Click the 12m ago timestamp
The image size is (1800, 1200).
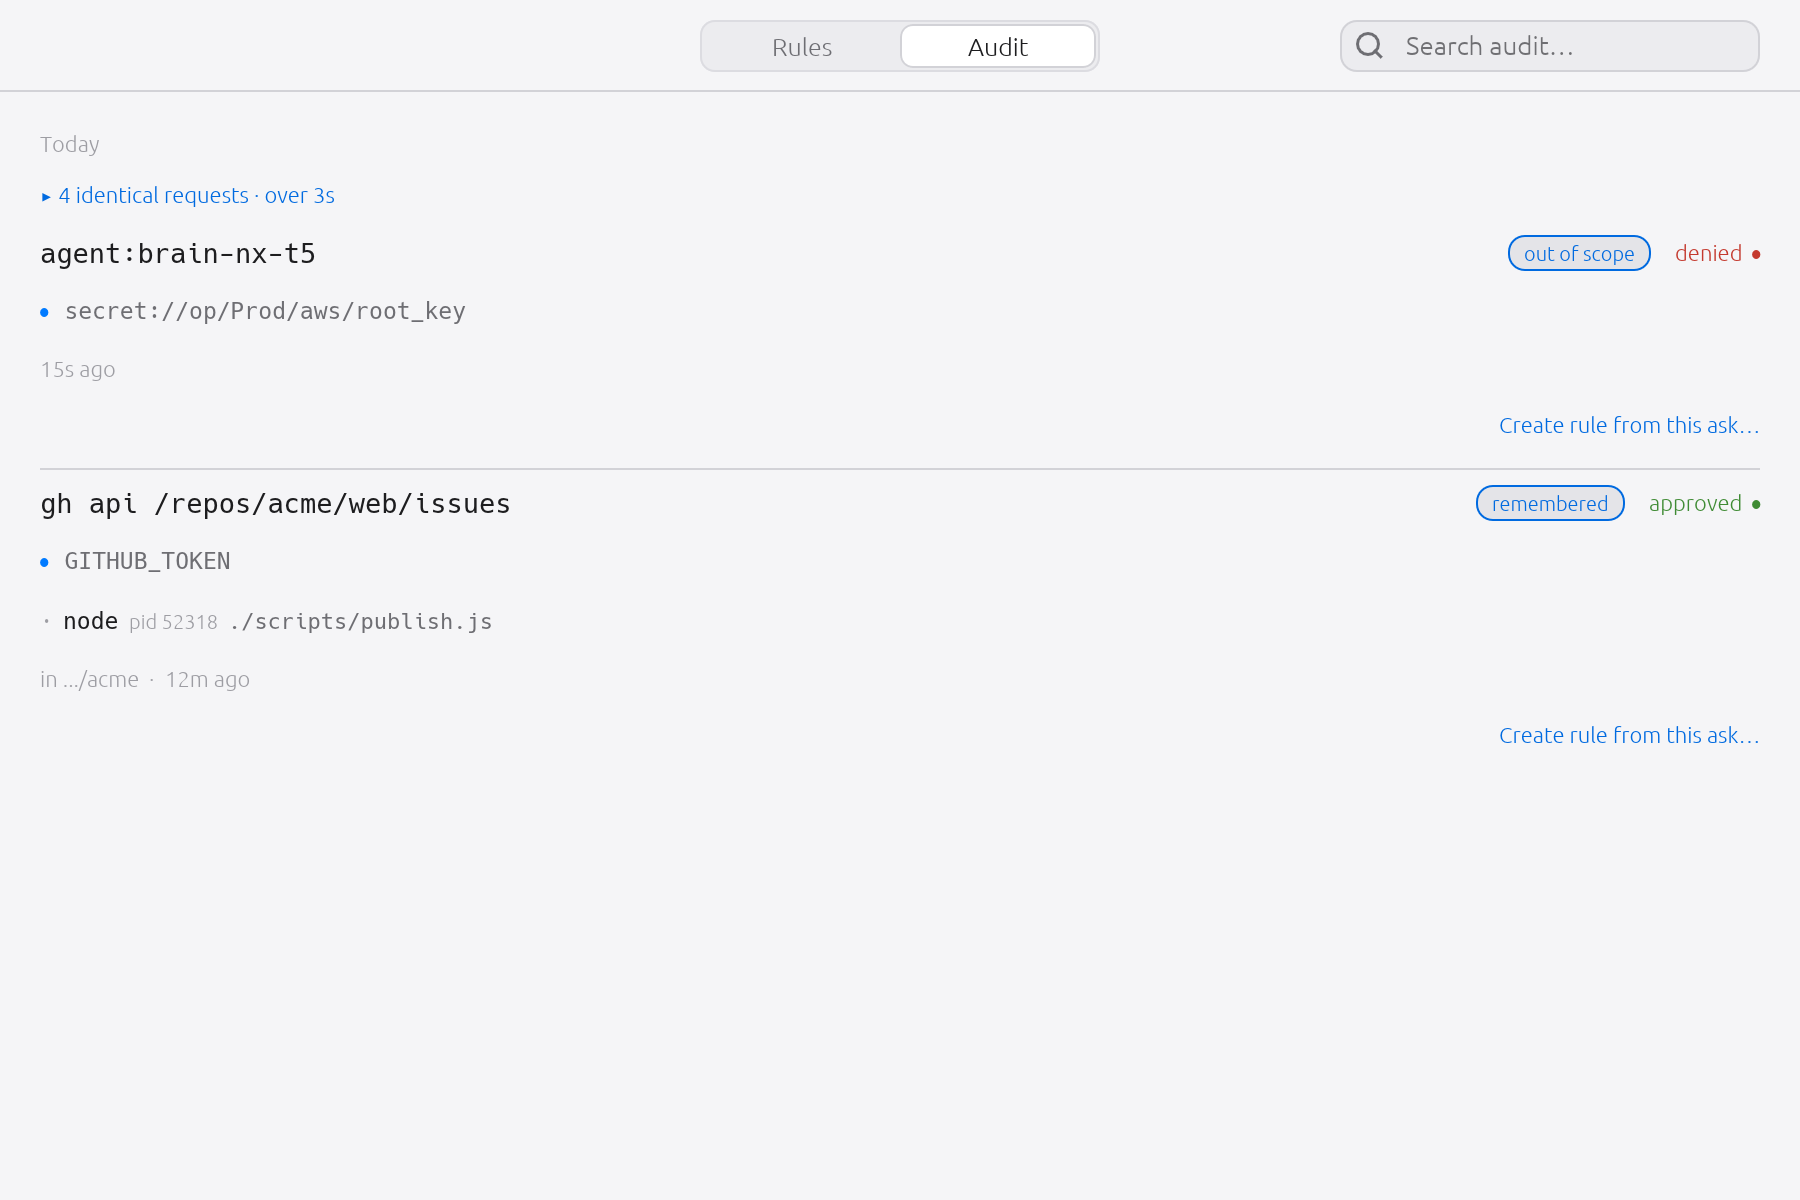(208, 679)
